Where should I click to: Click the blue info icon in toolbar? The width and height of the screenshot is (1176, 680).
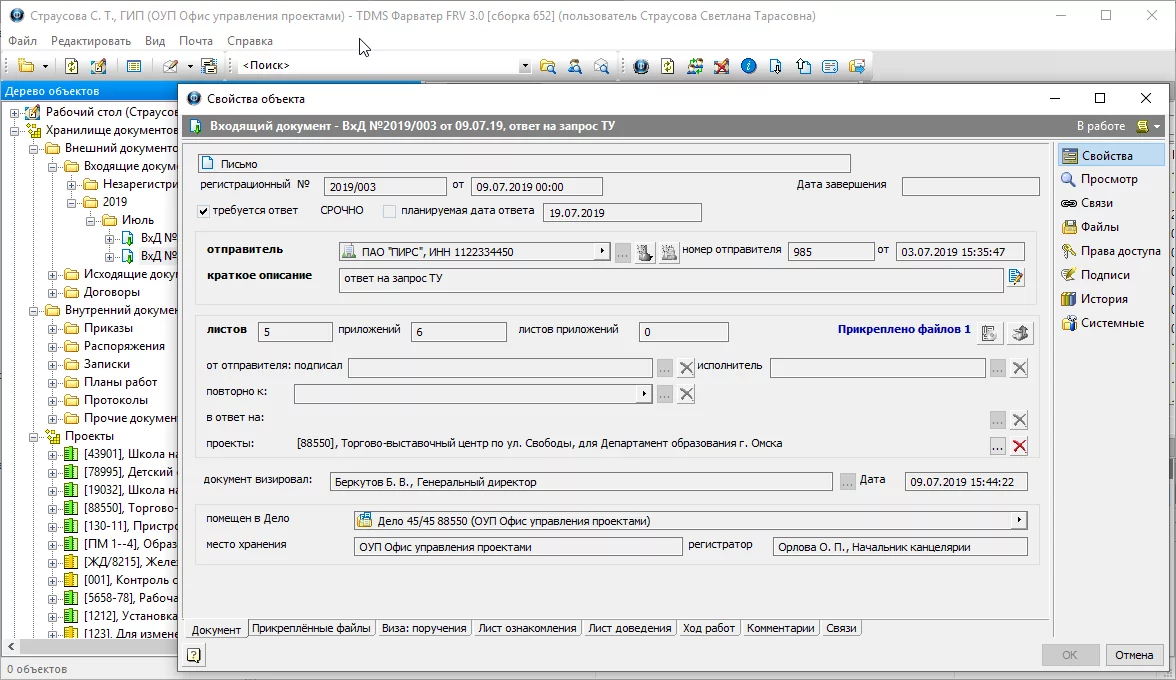(x=748, y=66)
